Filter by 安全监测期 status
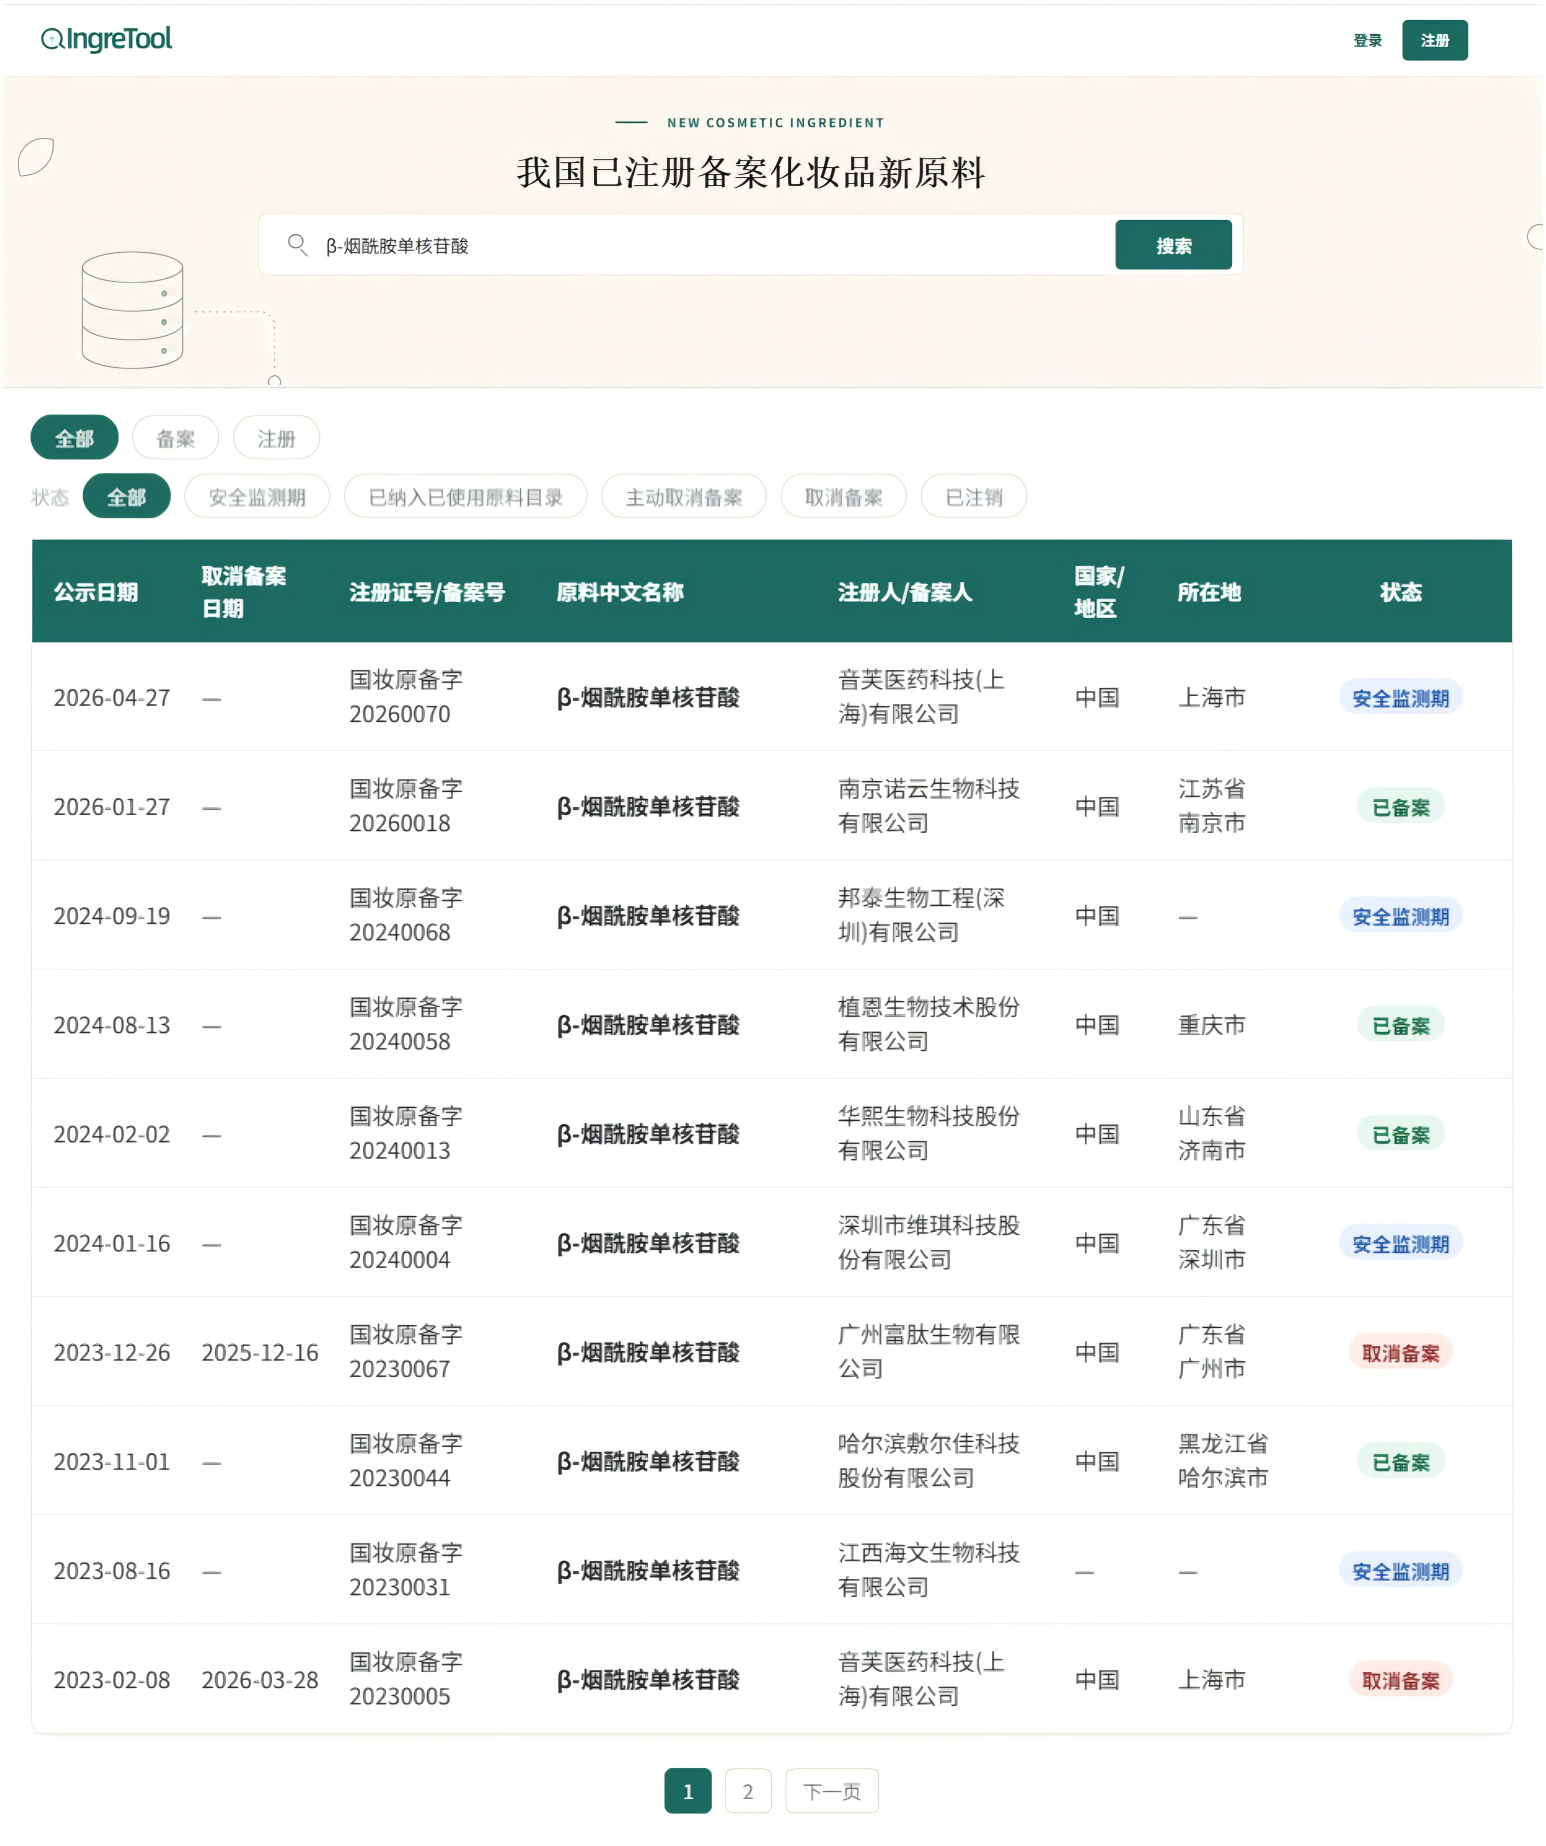Screen dimensions: 1546x1846 257,496
